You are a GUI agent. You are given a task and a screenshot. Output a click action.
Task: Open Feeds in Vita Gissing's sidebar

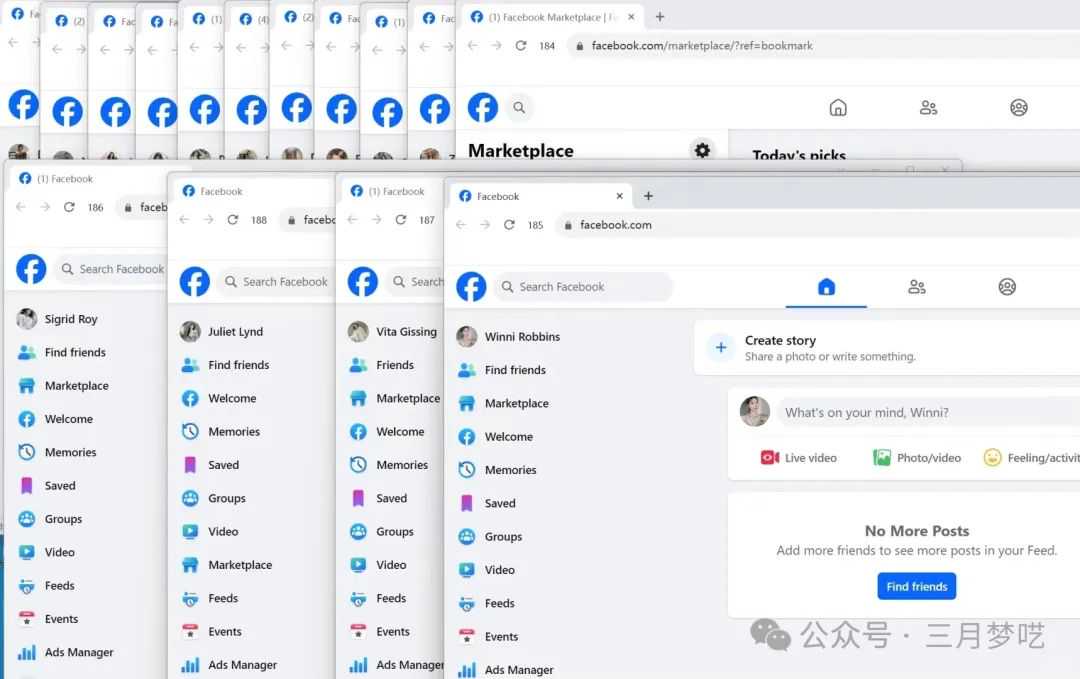pos(377,598)
